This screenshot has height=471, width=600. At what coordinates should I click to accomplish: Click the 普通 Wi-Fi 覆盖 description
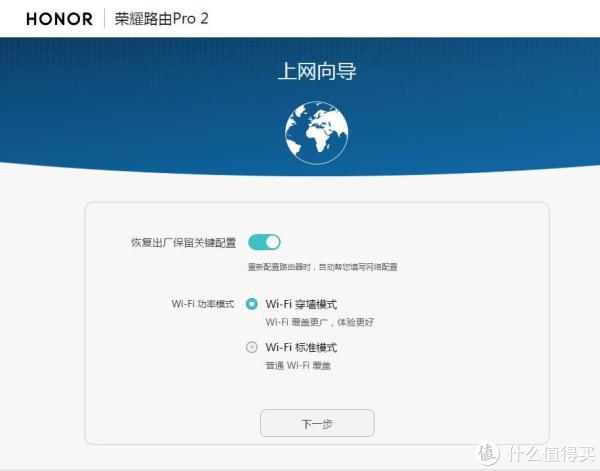(x=298, y=365)
